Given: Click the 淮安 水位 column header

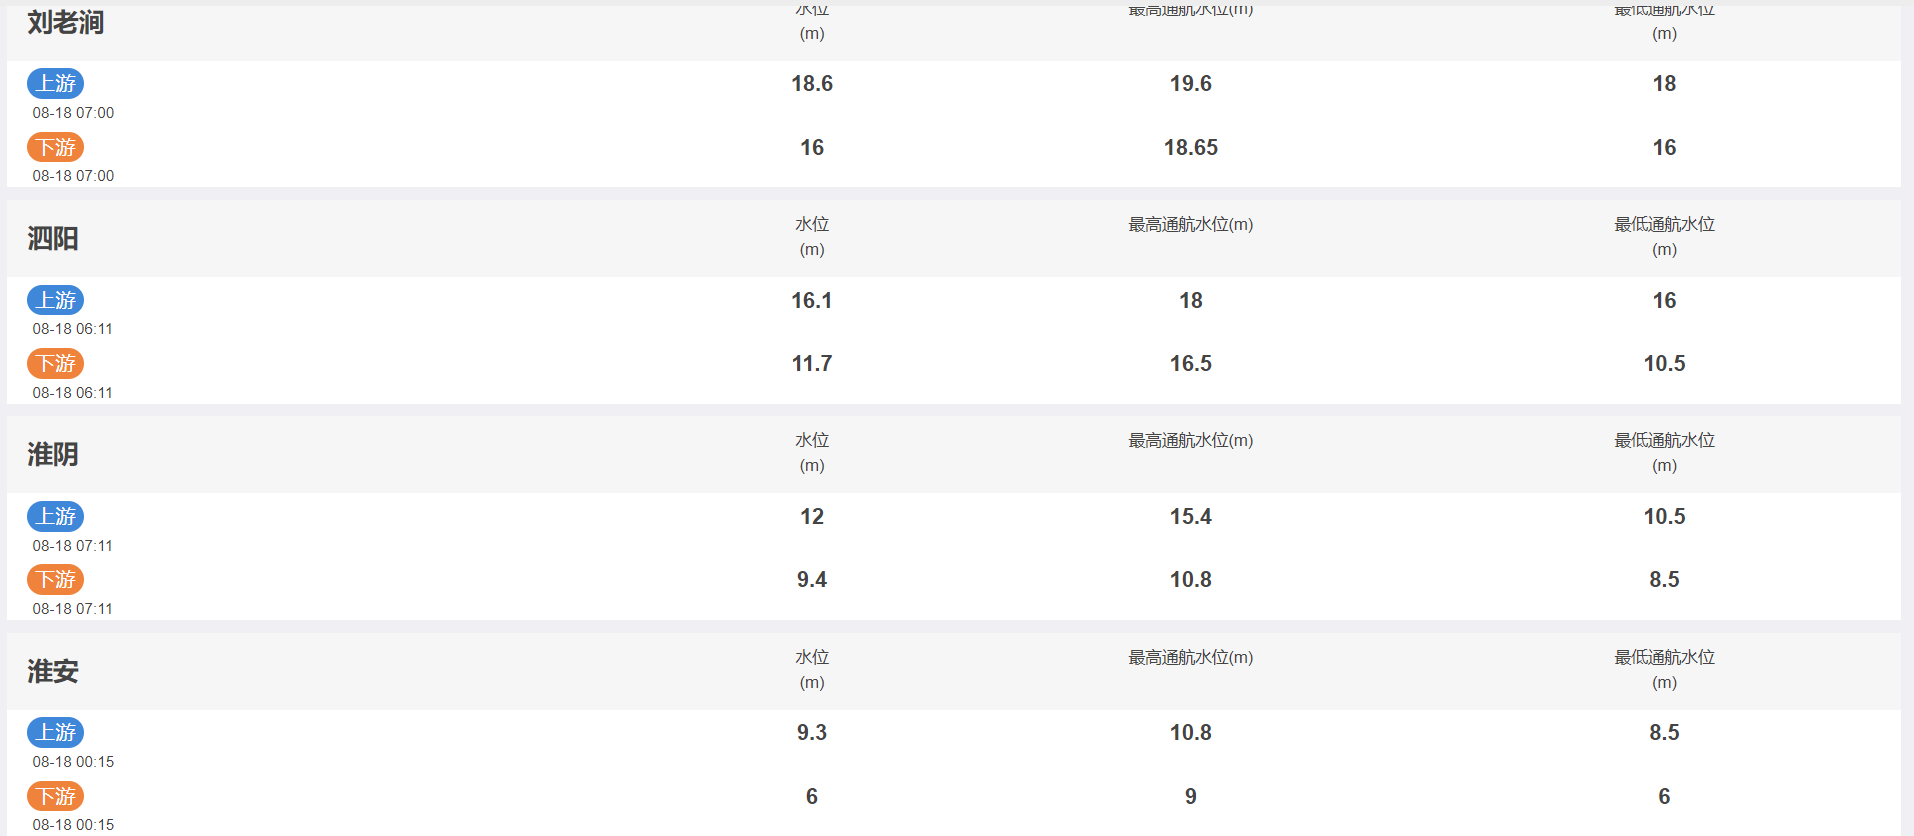Looking at the screenshot, I should (812, 670).
